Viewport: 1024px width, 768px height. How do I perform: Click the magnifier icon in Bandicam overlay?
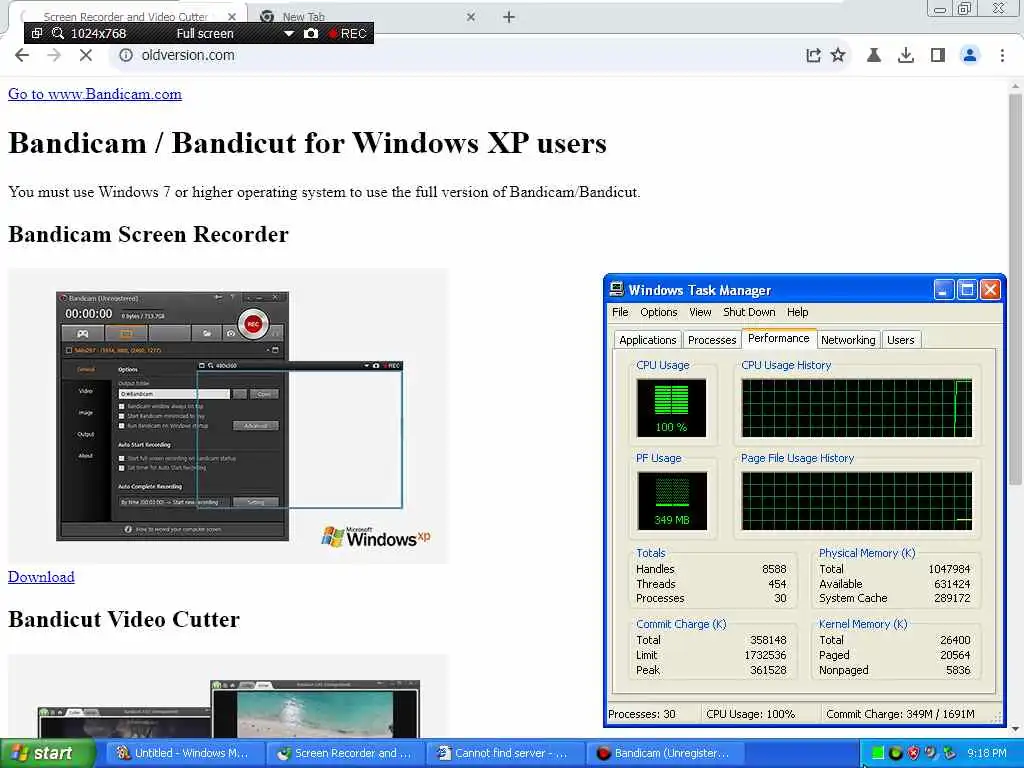57,33
